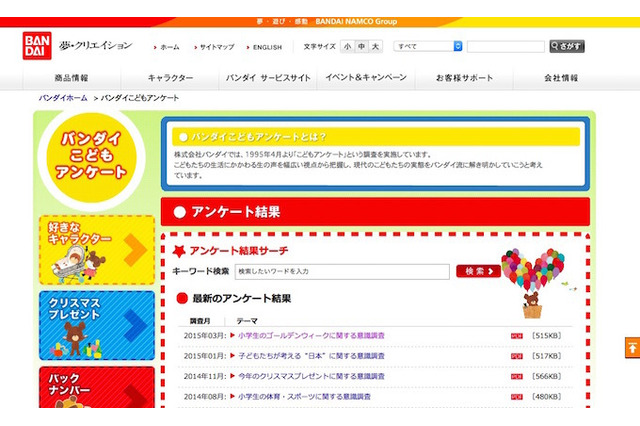Click PDF icon for 2014年11月 survey
This screenshot has width=640, height=426.
(516, 377)
